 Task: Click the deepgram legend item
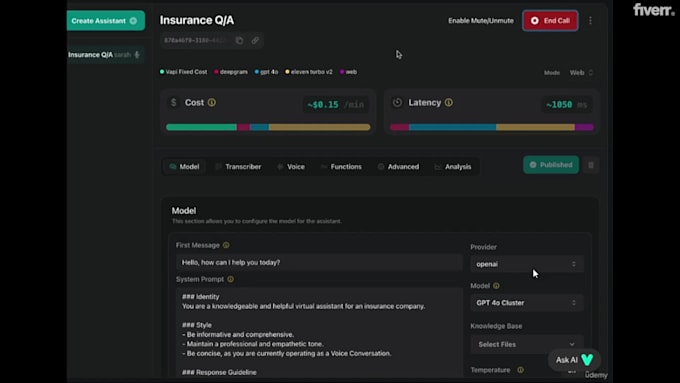click(231, 72)
